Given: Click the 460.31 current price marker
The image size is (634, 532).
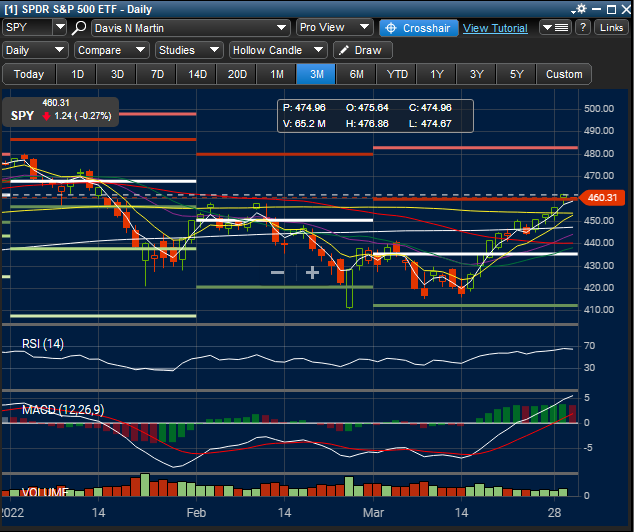Looking at the screenshot, I should click(602, 198).
